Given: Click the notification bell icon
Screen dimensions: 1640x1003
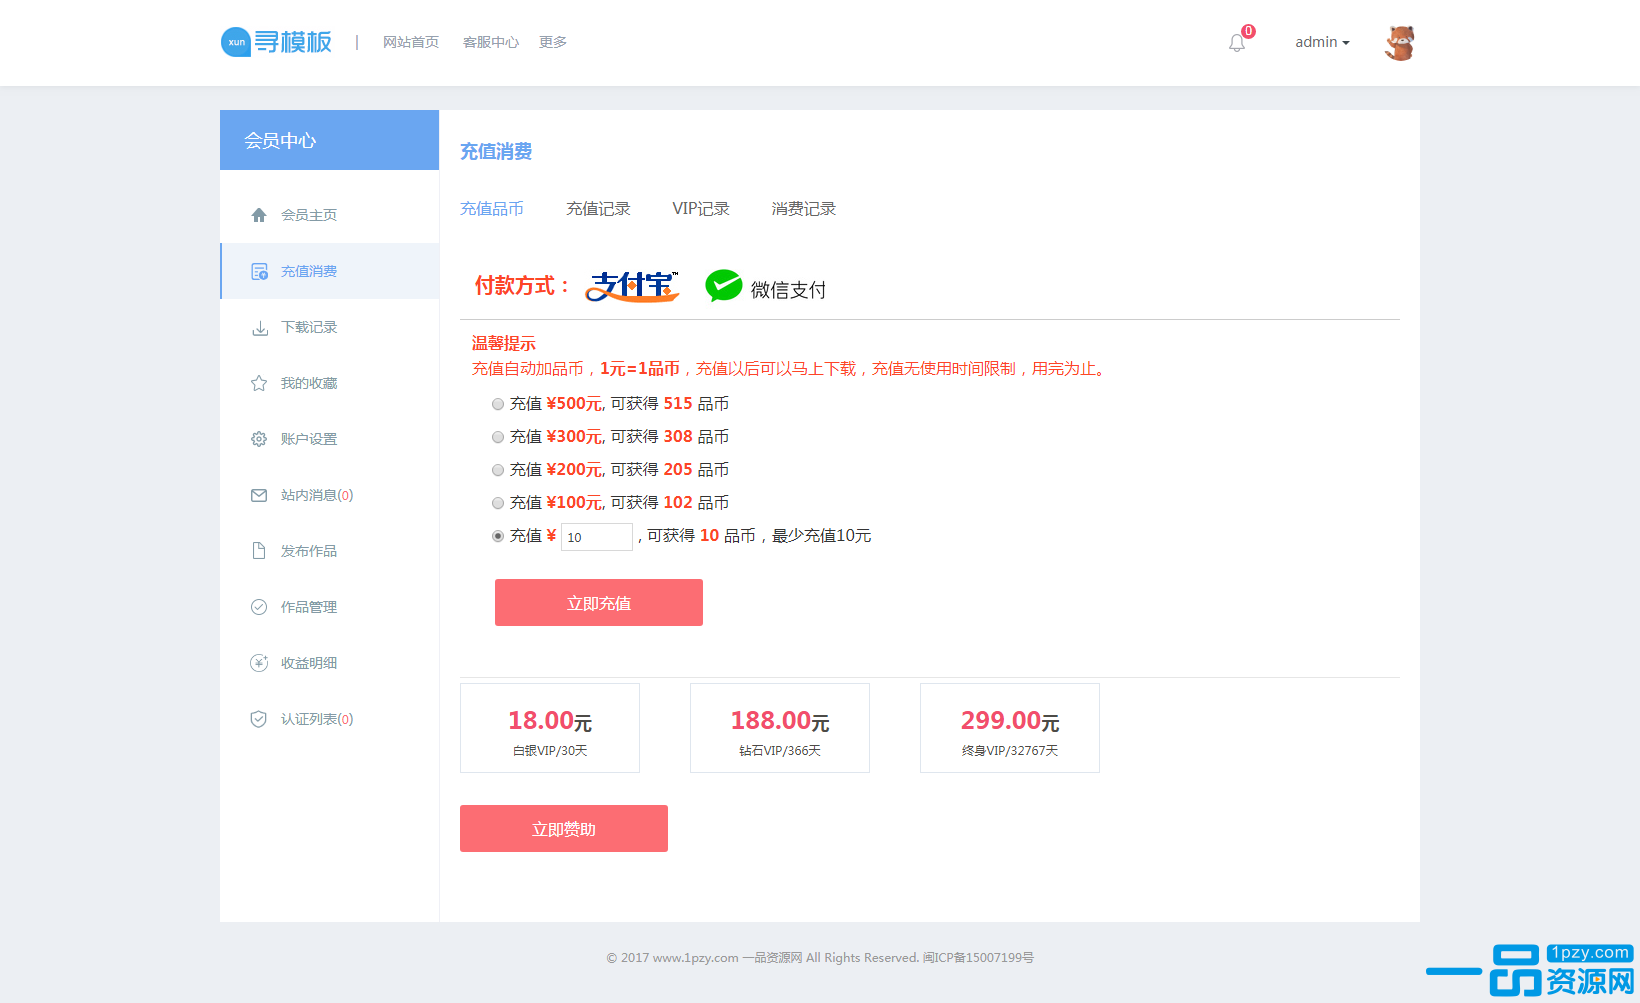Looking at the screenshot, I should (1237, 43).
